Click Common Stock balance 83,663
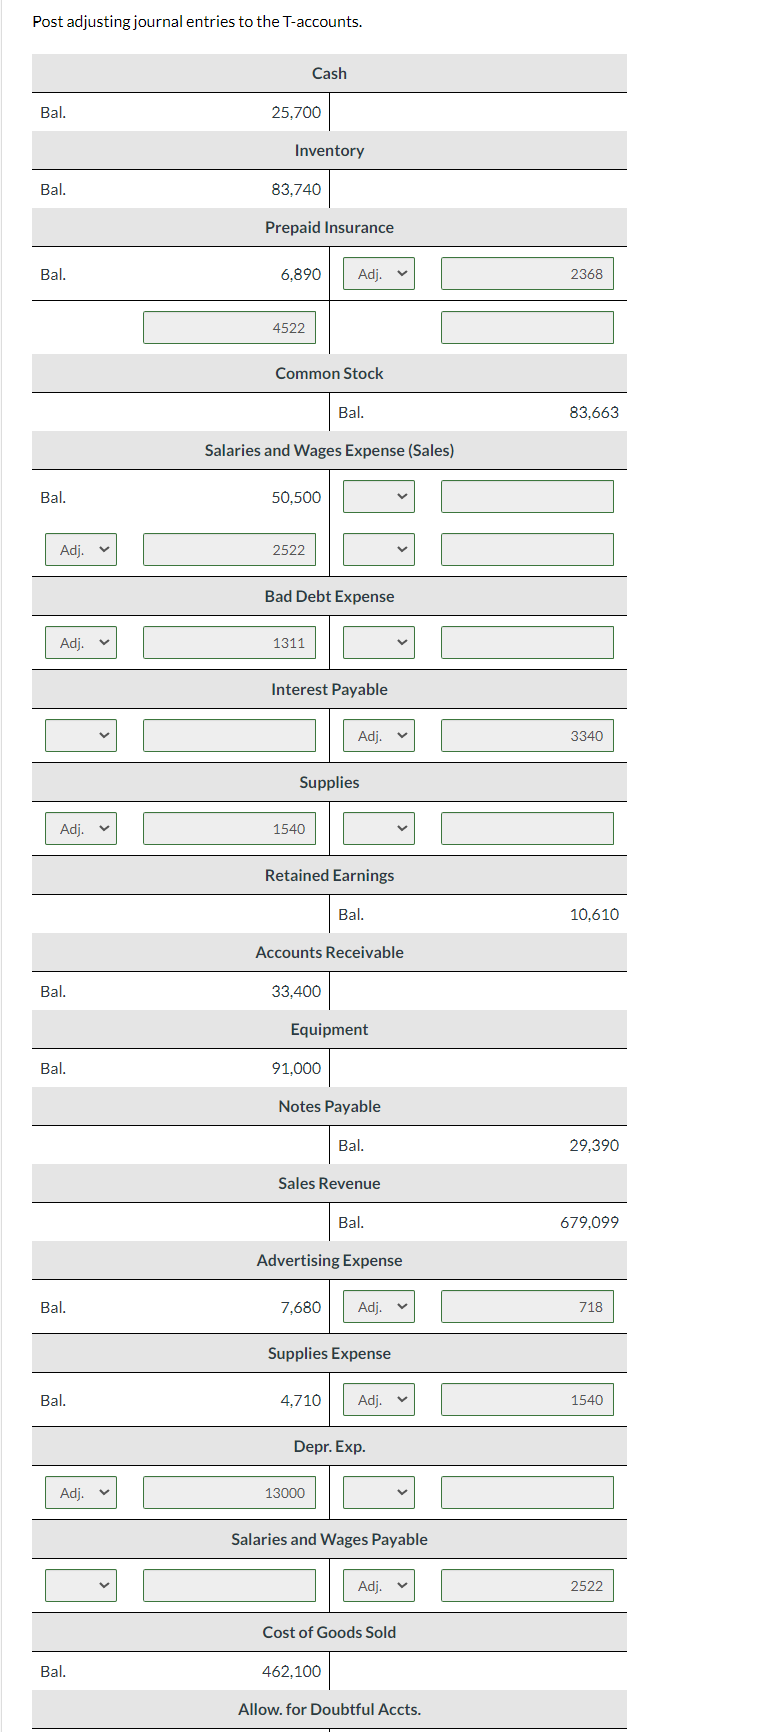 pos(594,412)
